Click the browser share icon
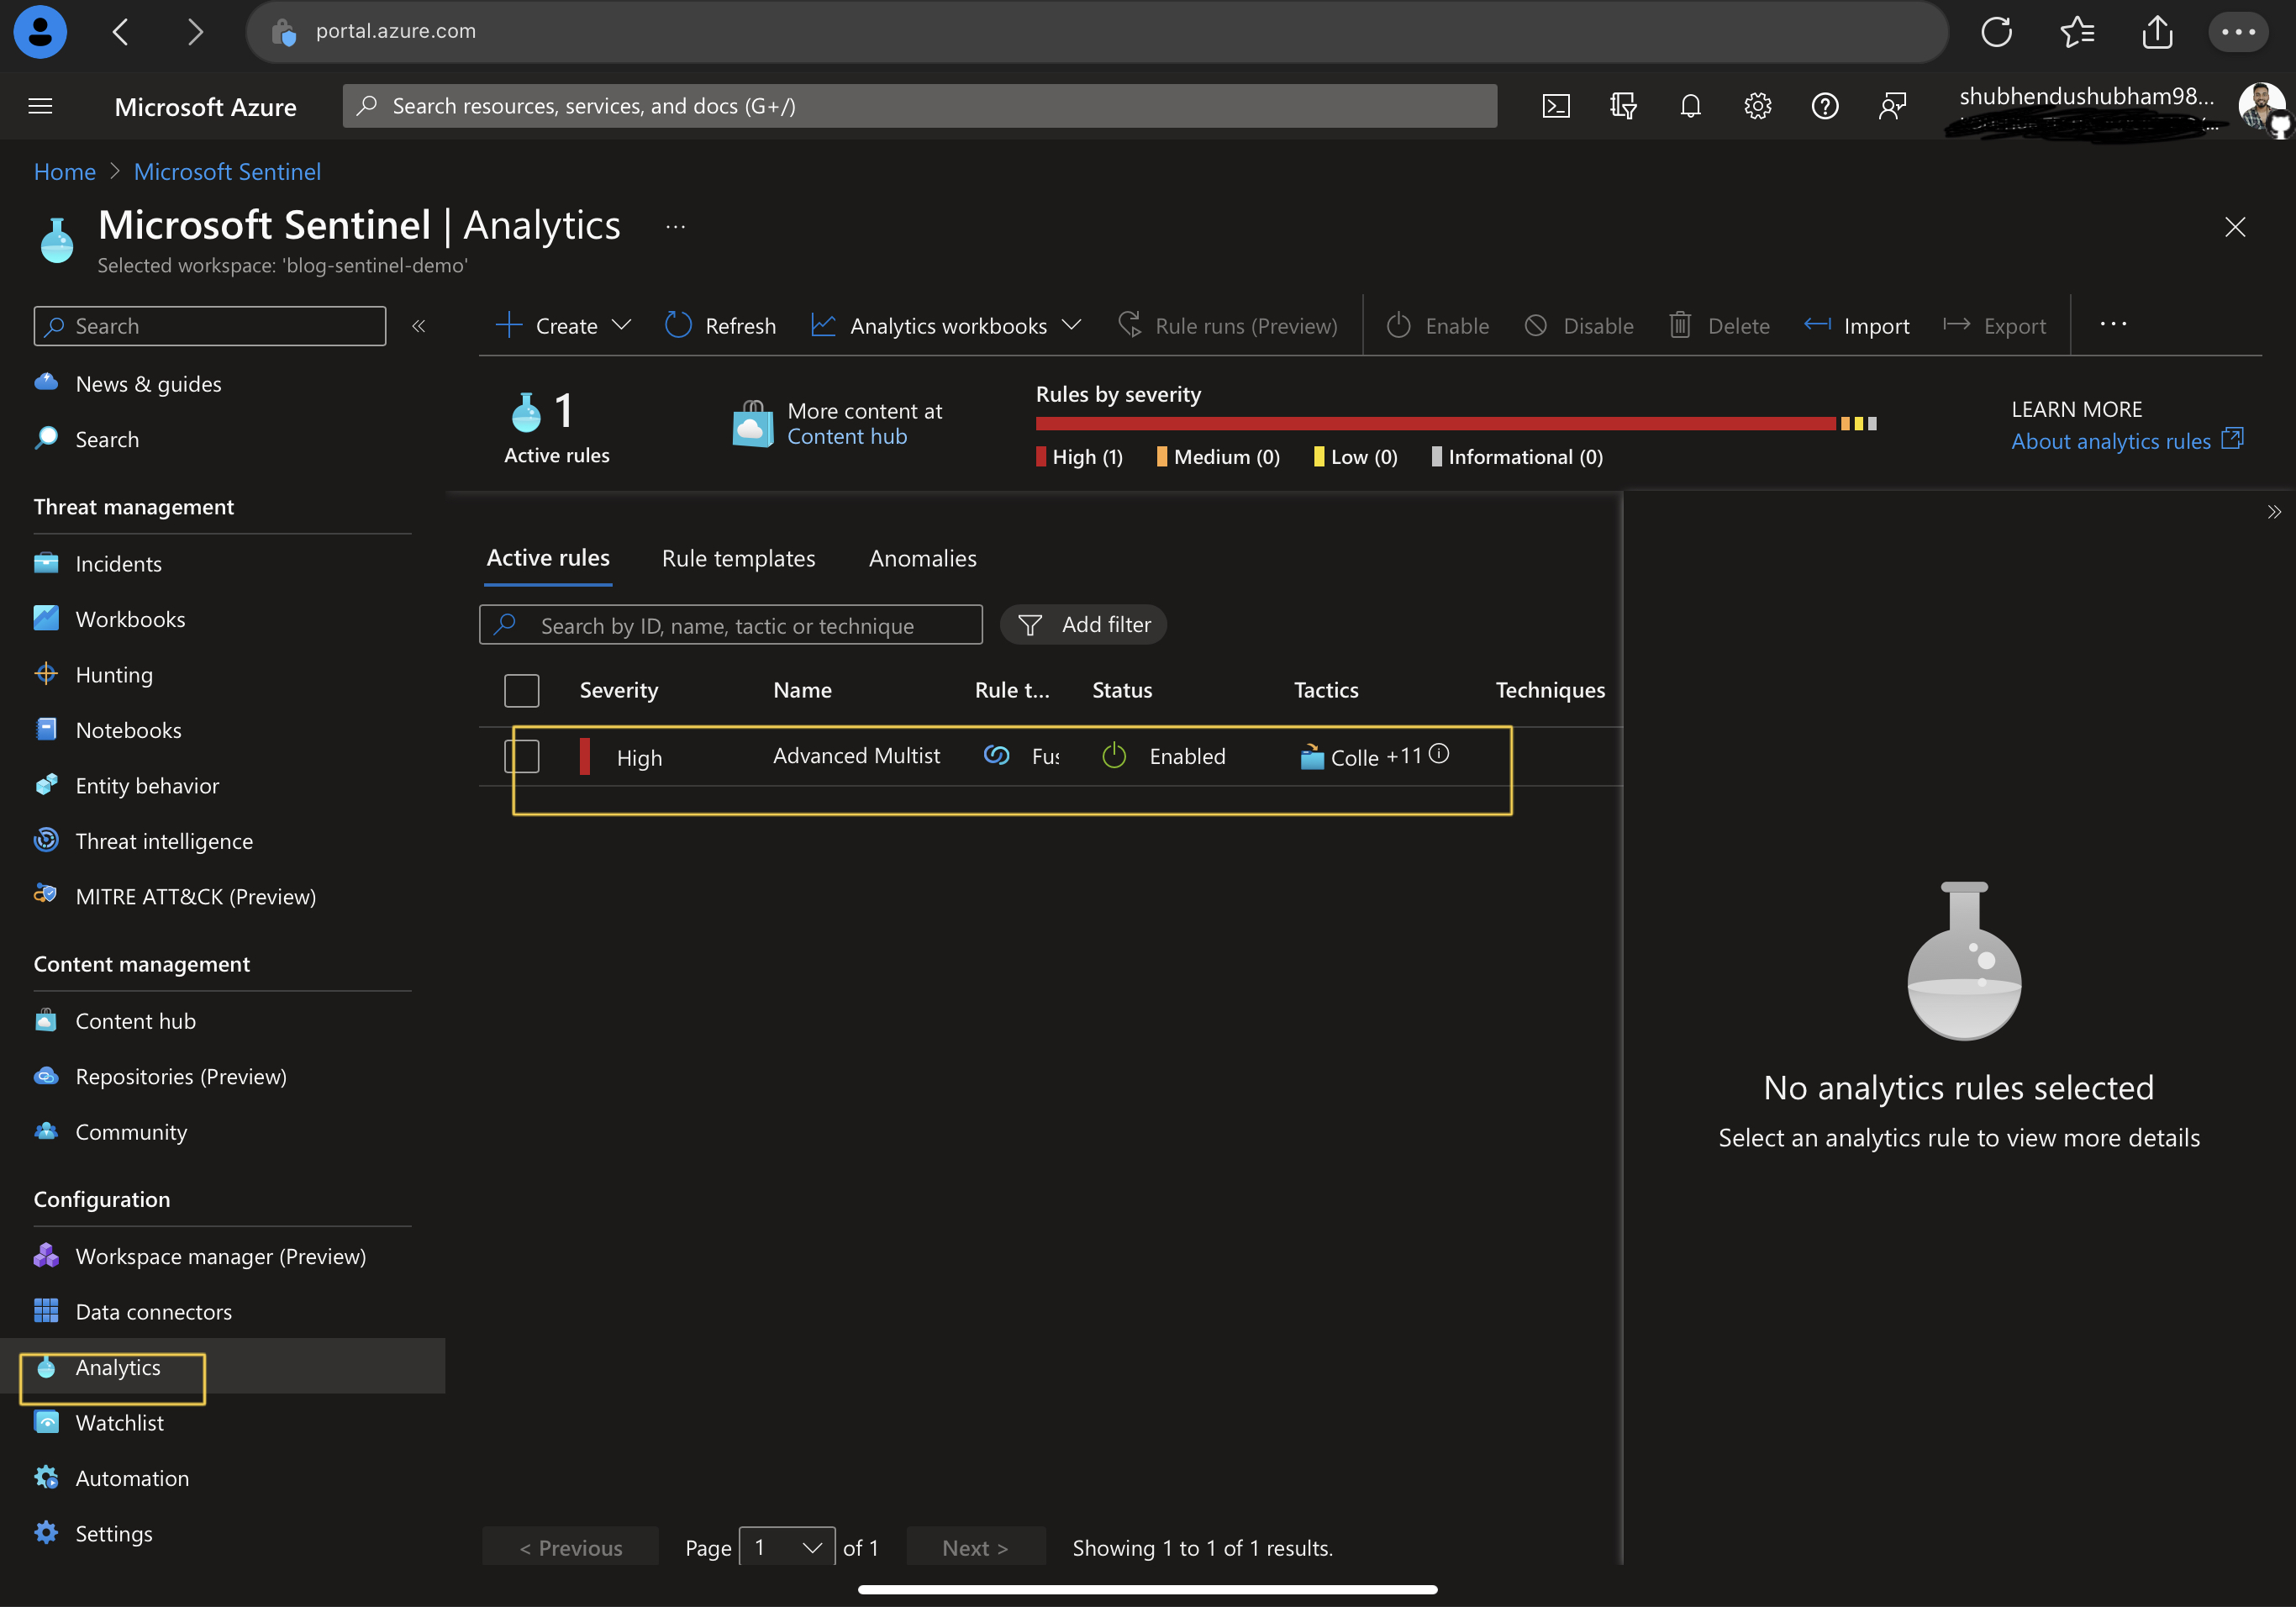 [x=2157, y=31]
